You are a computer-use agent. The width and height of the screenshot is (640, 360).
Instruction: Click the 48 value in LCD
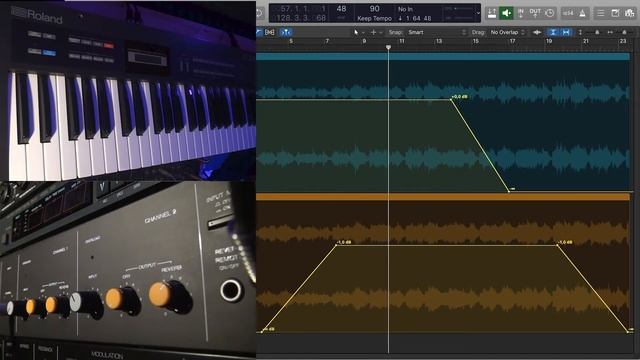point(342,9)
